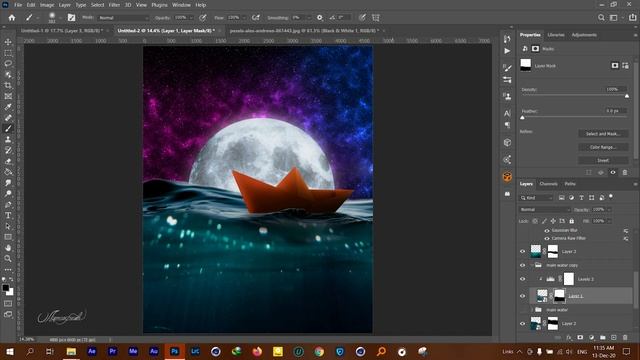The image size is (640, 360).
Task: Open the 3D cube panel icon
Action: pyautogui.click(x=507, y=142)
